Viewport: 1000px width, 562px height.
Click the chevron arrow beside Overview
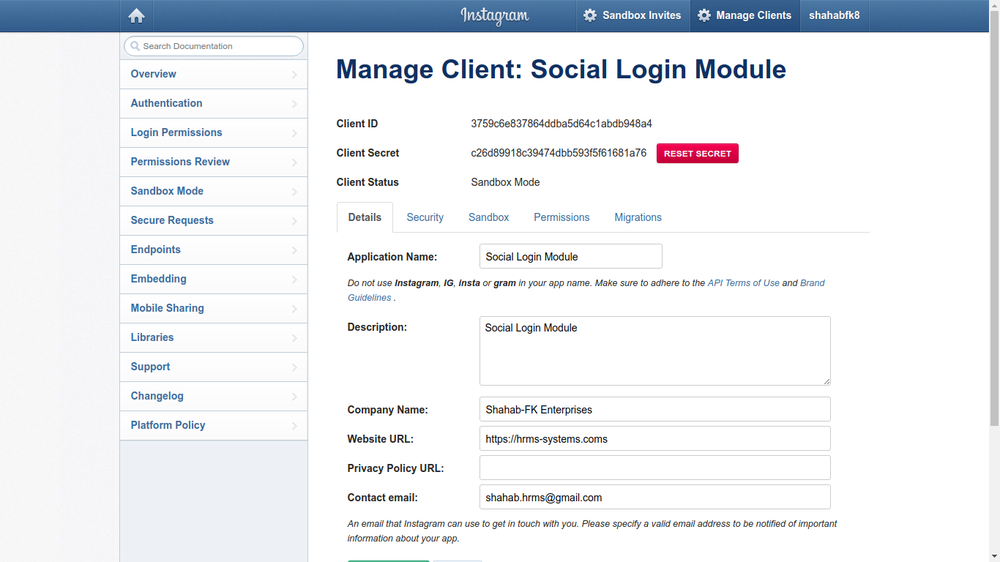pyautogui.click(x=294, y=75)
